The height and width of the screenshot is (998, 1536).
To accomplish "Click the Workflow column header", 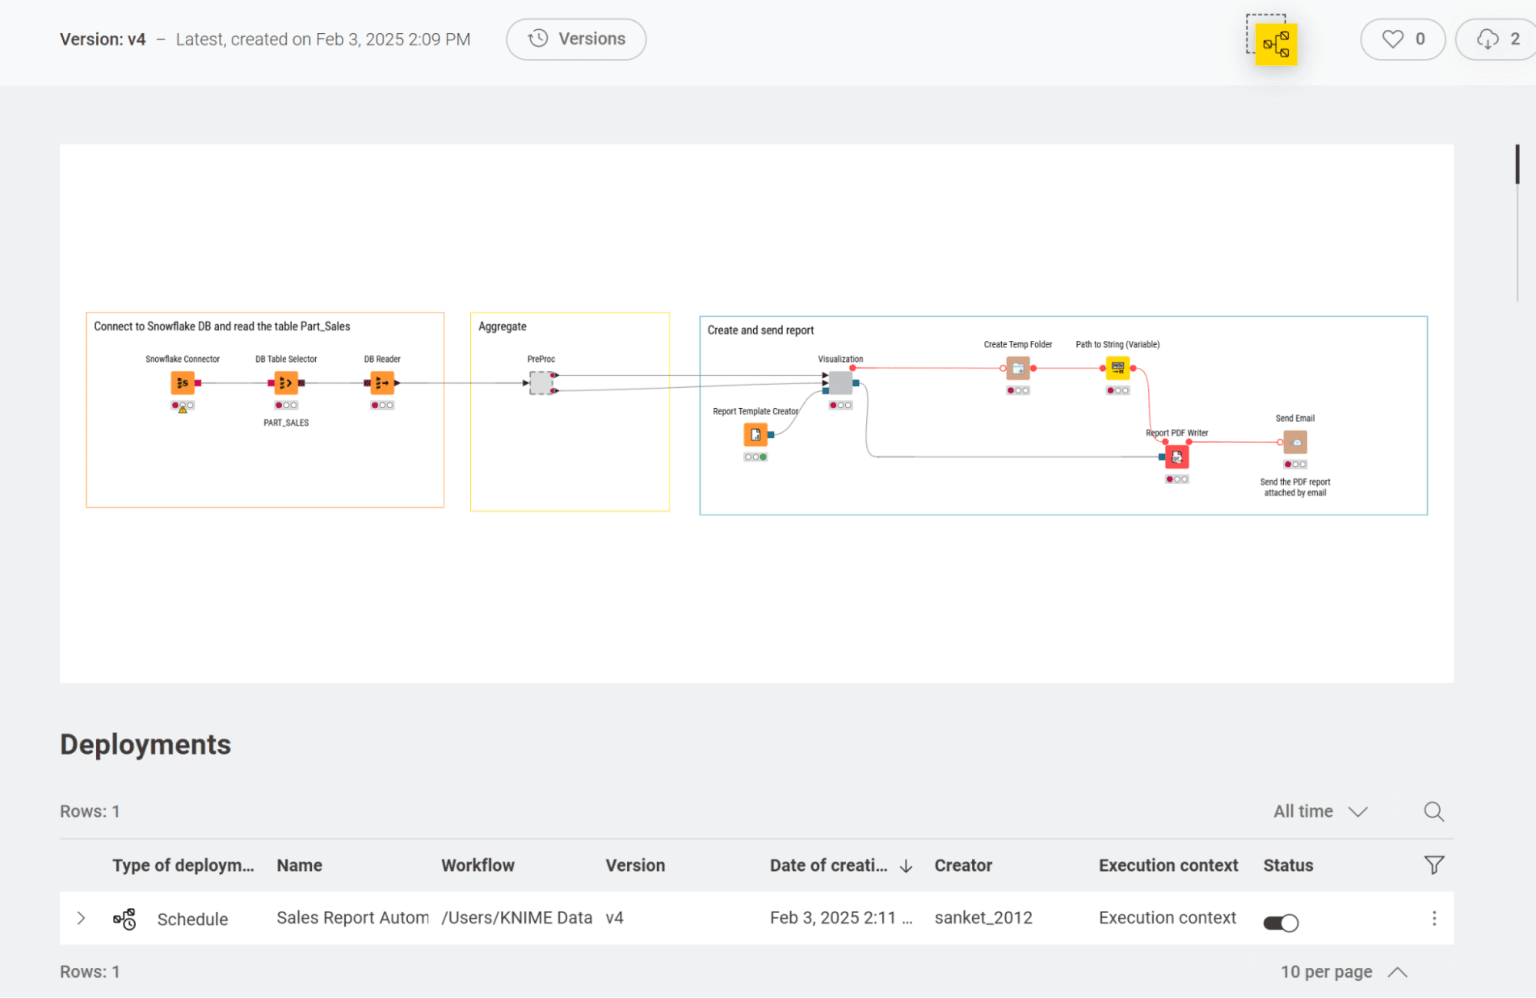I will pos(478,866).
